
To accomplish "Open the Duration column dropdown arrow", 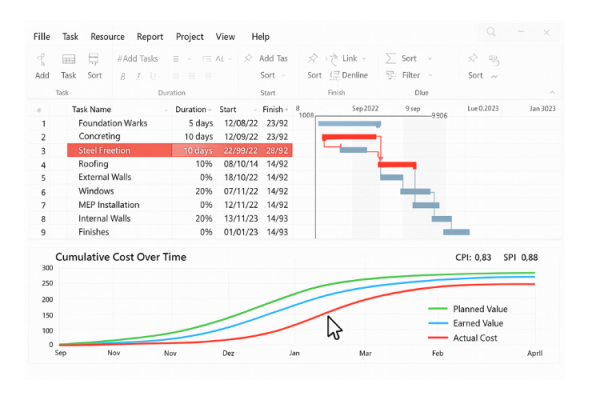I will click(210, 109).
